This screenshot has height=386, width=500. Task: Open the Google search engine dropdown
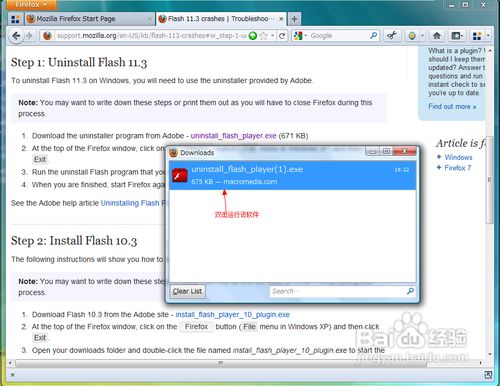(300, 36)
